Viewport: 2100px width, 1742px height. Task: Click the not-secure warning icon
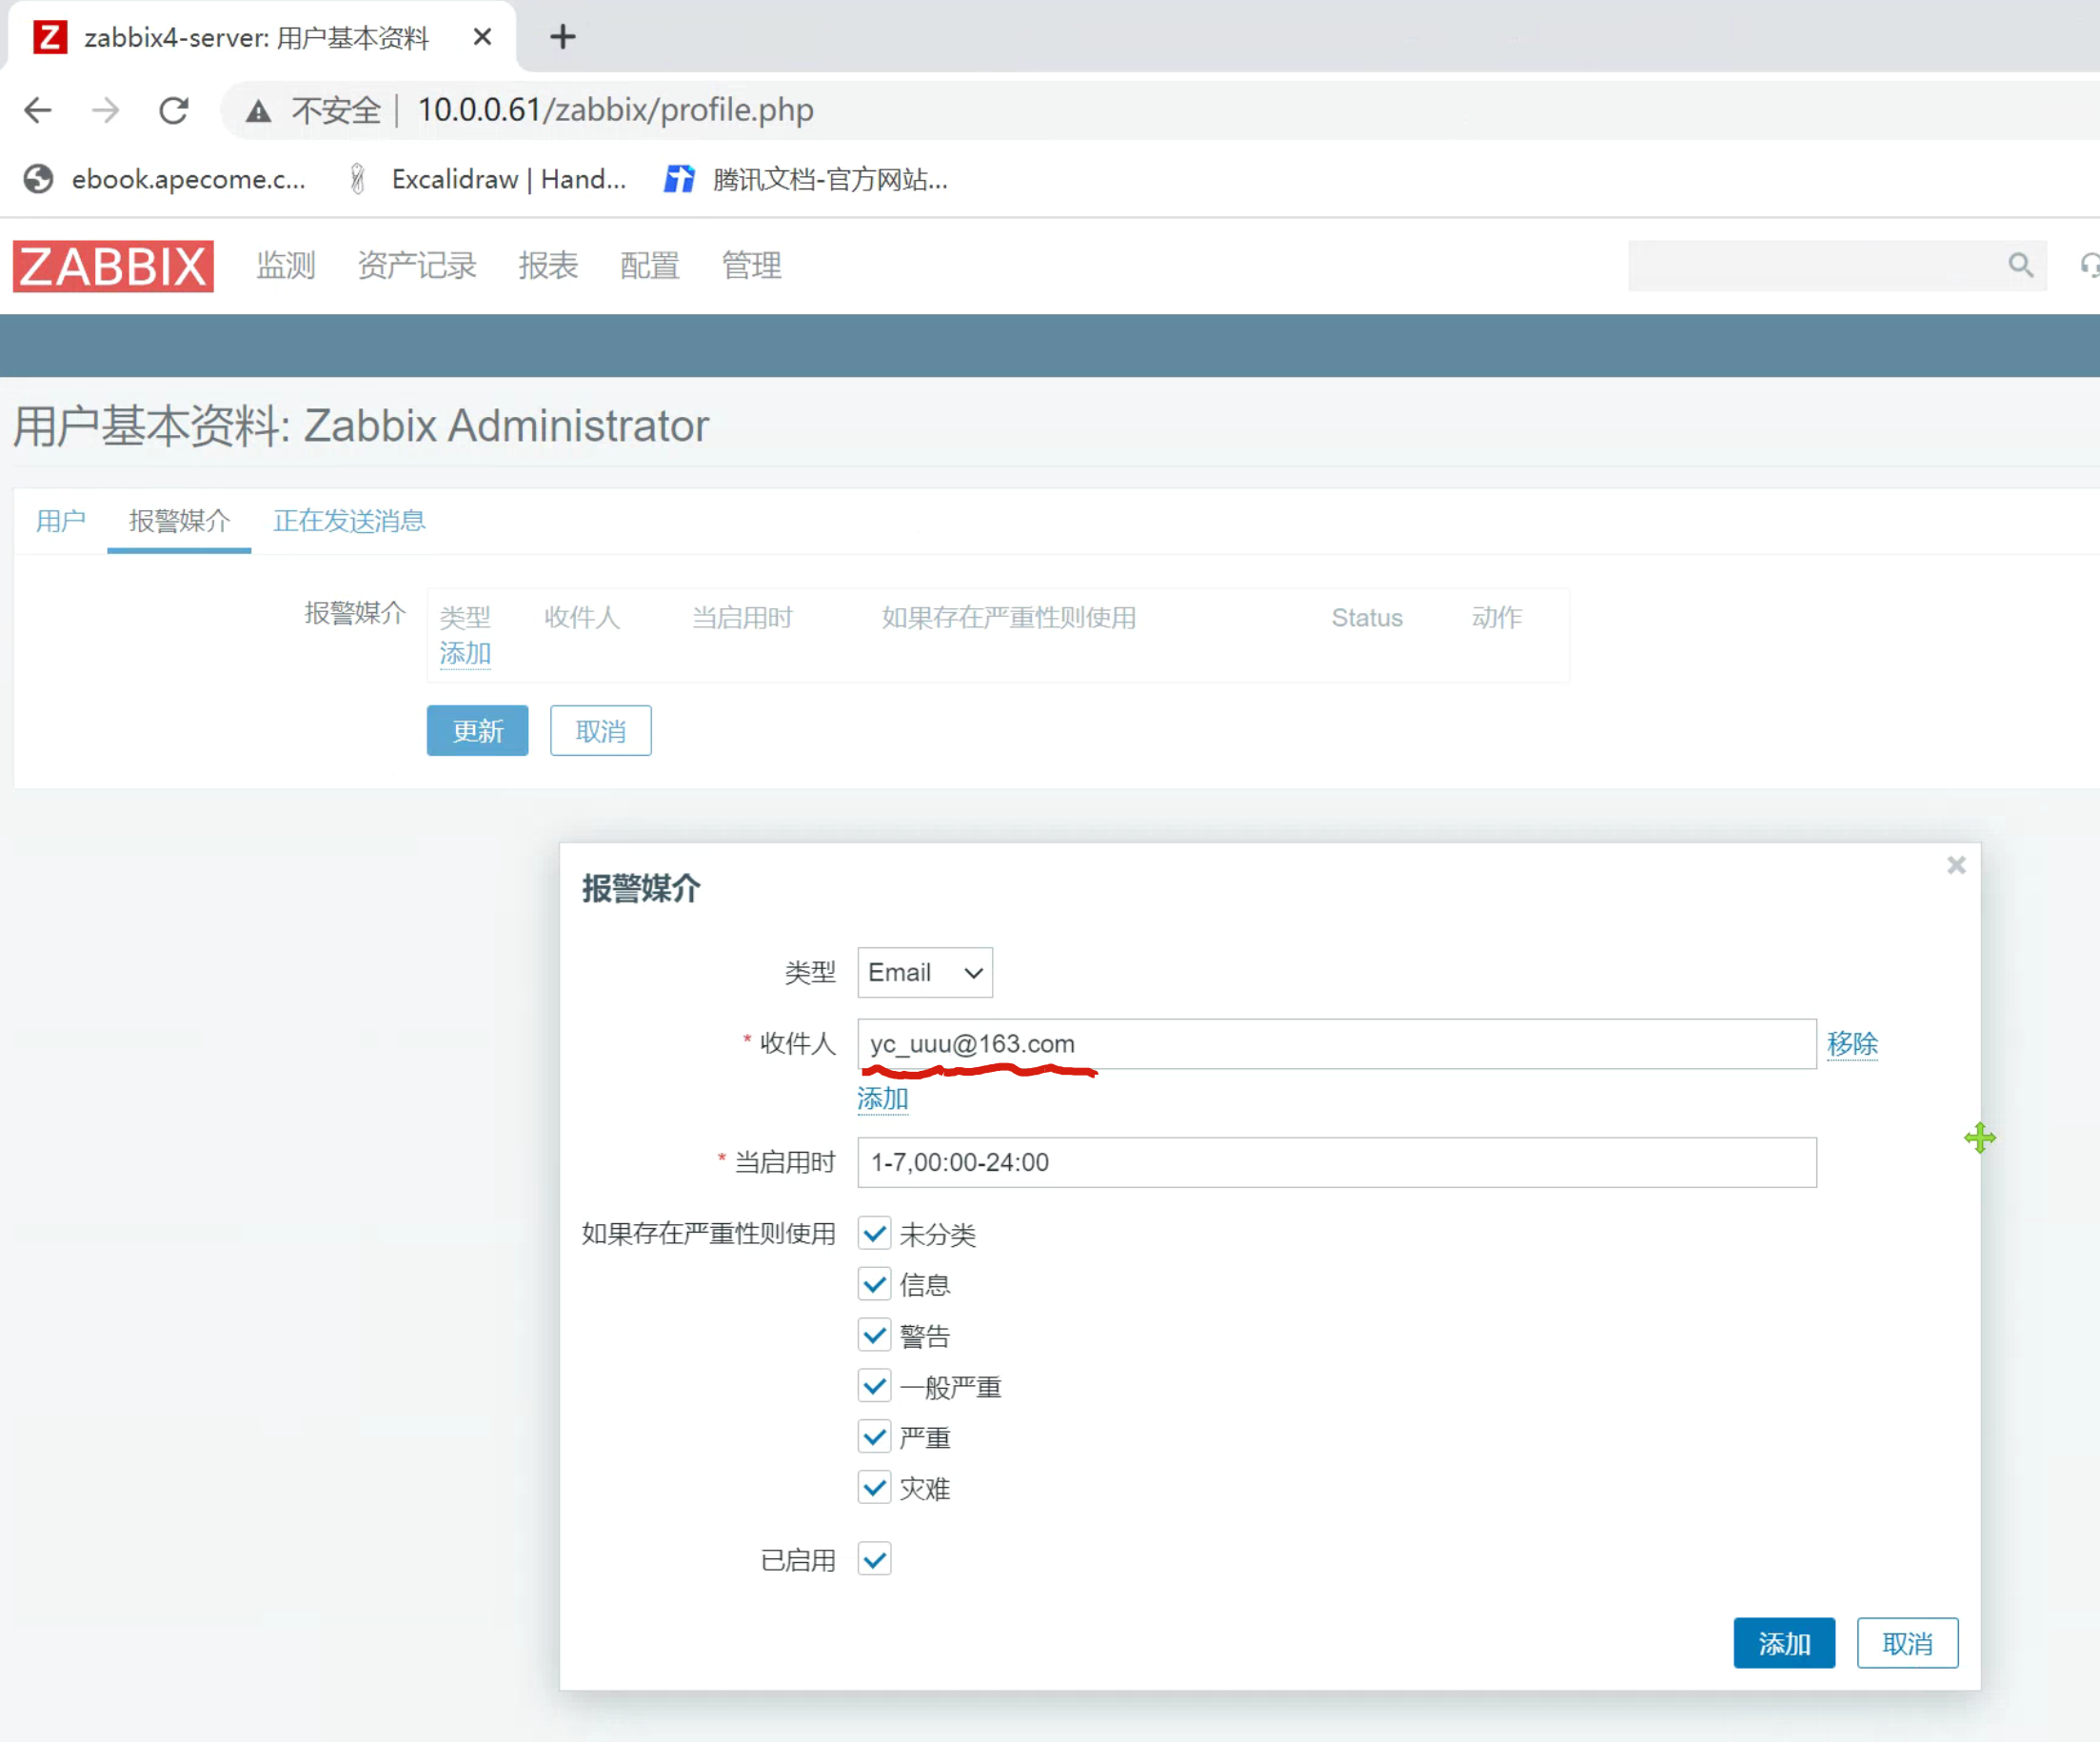(259, 111)
